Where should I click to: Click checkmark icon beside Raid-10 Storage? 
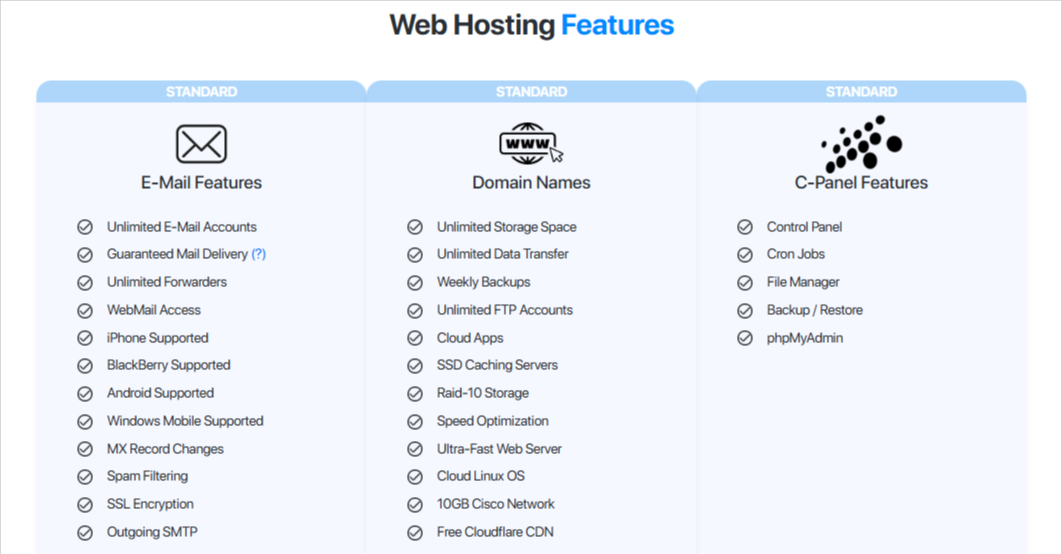coord(415,394)
